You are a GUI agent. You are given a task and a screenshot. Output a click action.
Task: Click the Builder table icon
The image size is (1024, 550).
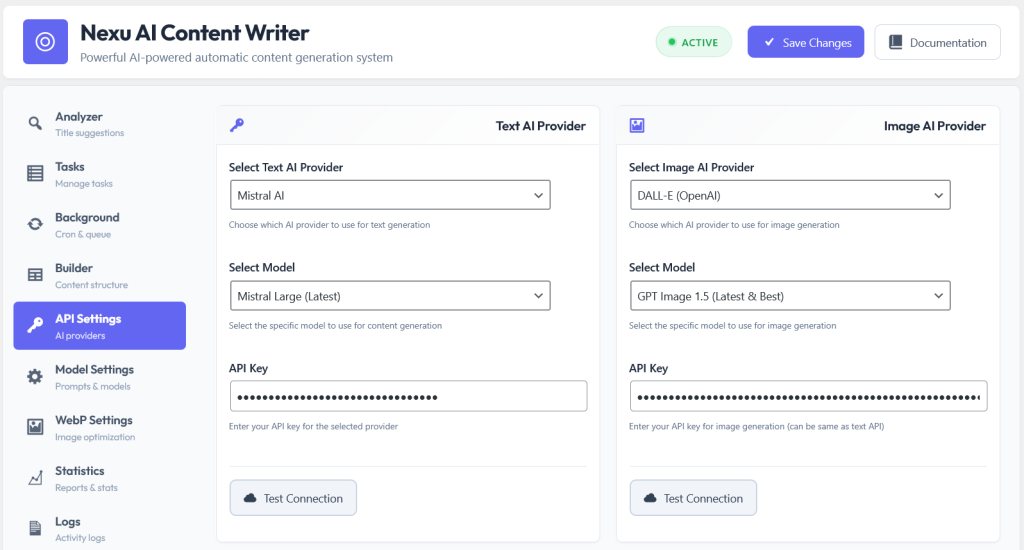(35, 275)
